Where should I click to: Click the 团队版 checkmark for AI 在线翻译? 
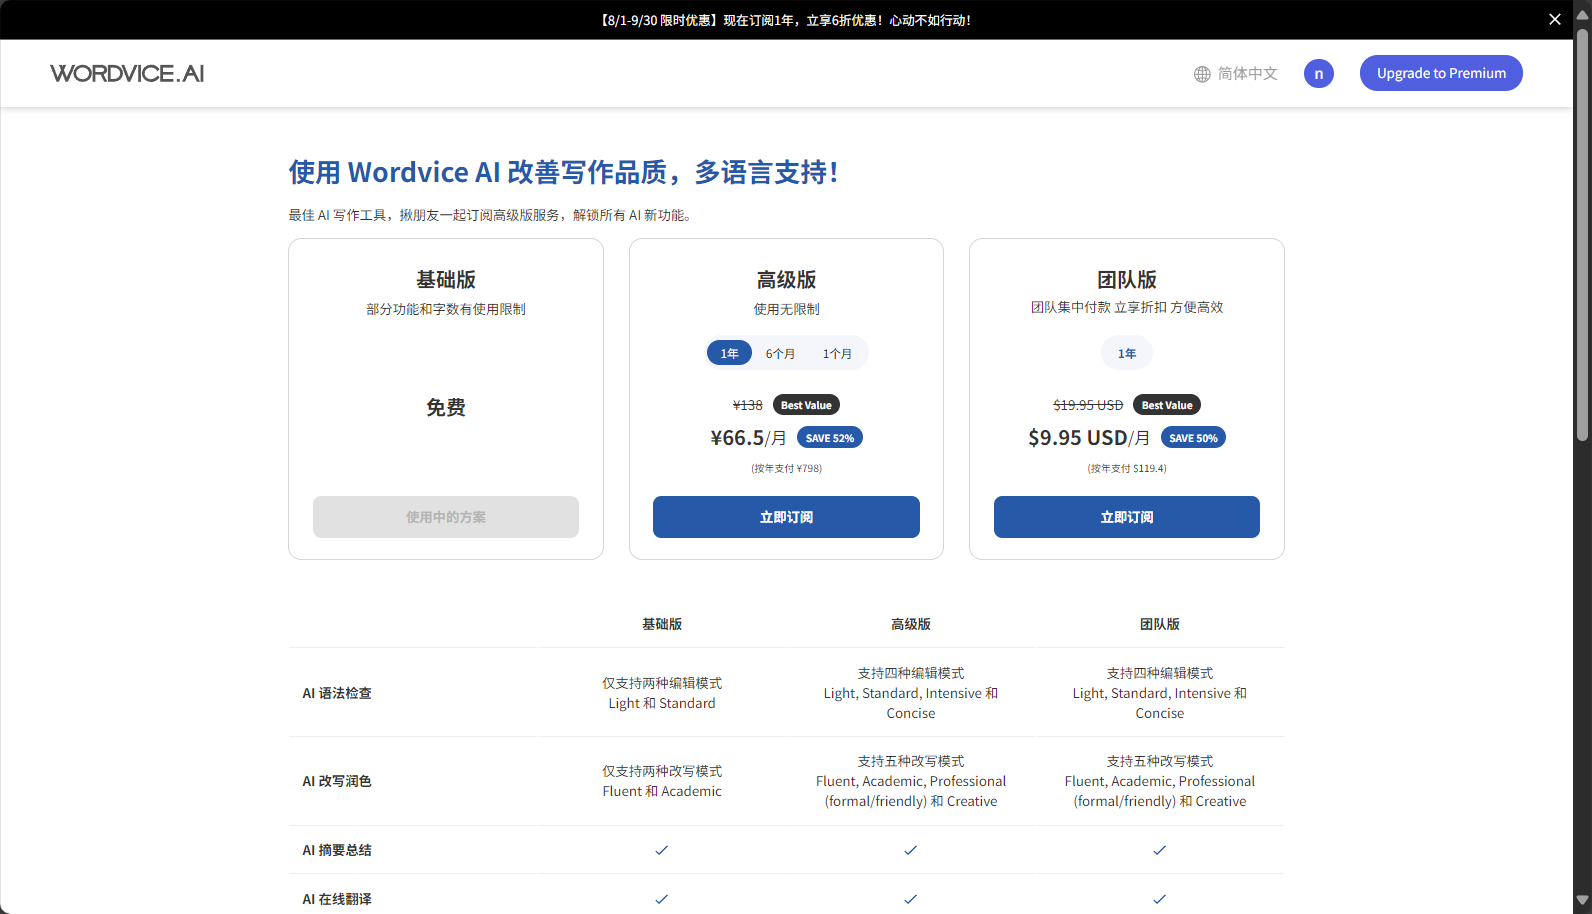tap(1159, 899)
